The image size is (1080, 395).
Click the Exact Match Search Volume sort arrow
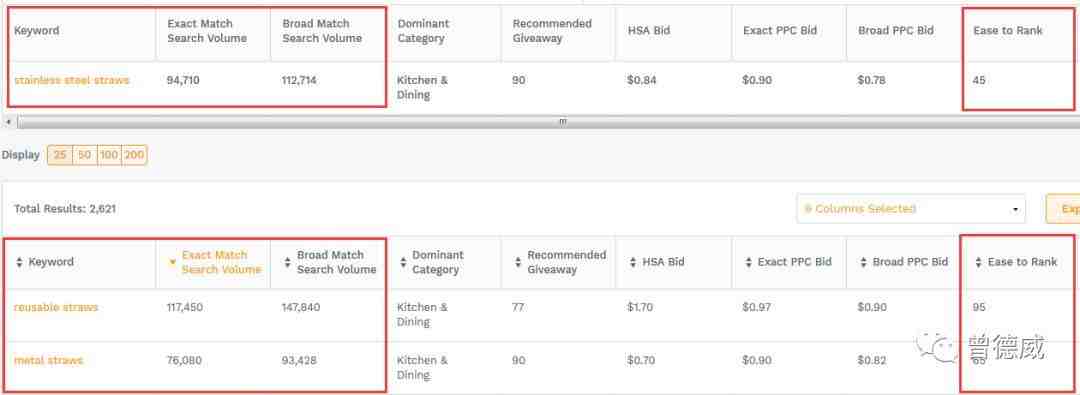click(x=173, y=263)
